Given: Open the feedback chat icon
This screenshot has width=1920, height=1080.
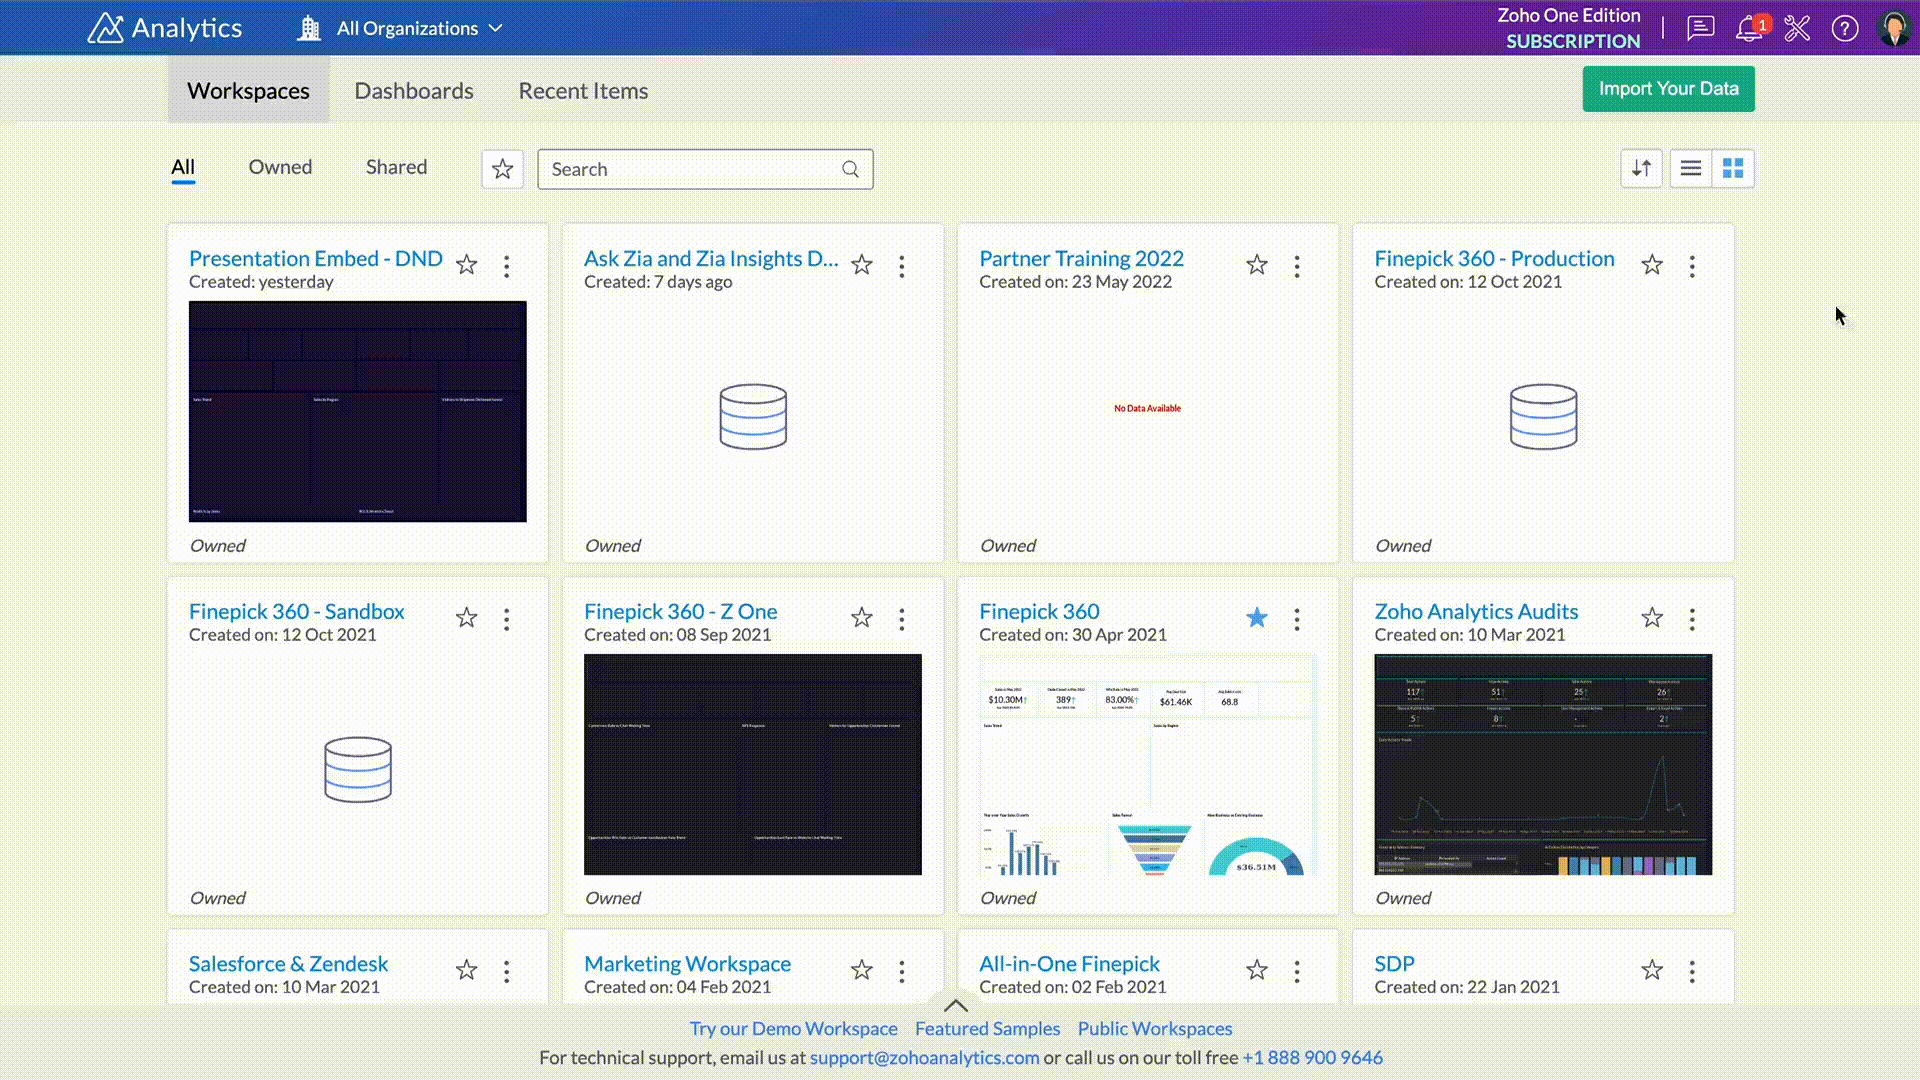Looking at the screenshot, I should click(1700, 28).
